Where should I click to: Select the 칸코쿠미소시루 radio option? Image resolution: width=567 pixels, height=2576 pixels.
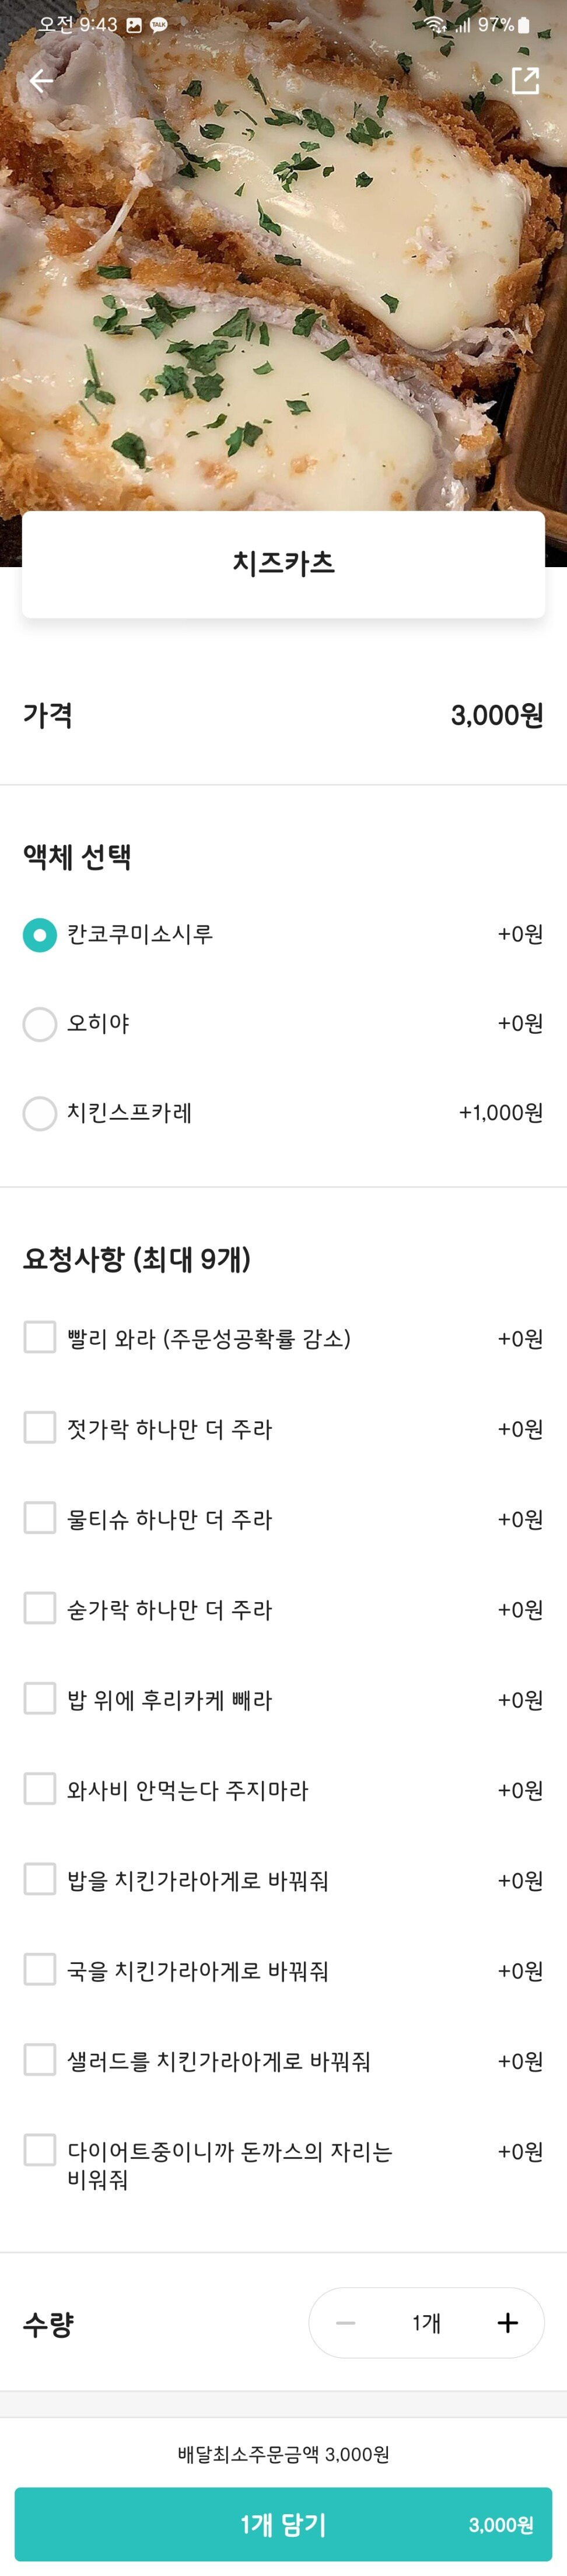40,934
